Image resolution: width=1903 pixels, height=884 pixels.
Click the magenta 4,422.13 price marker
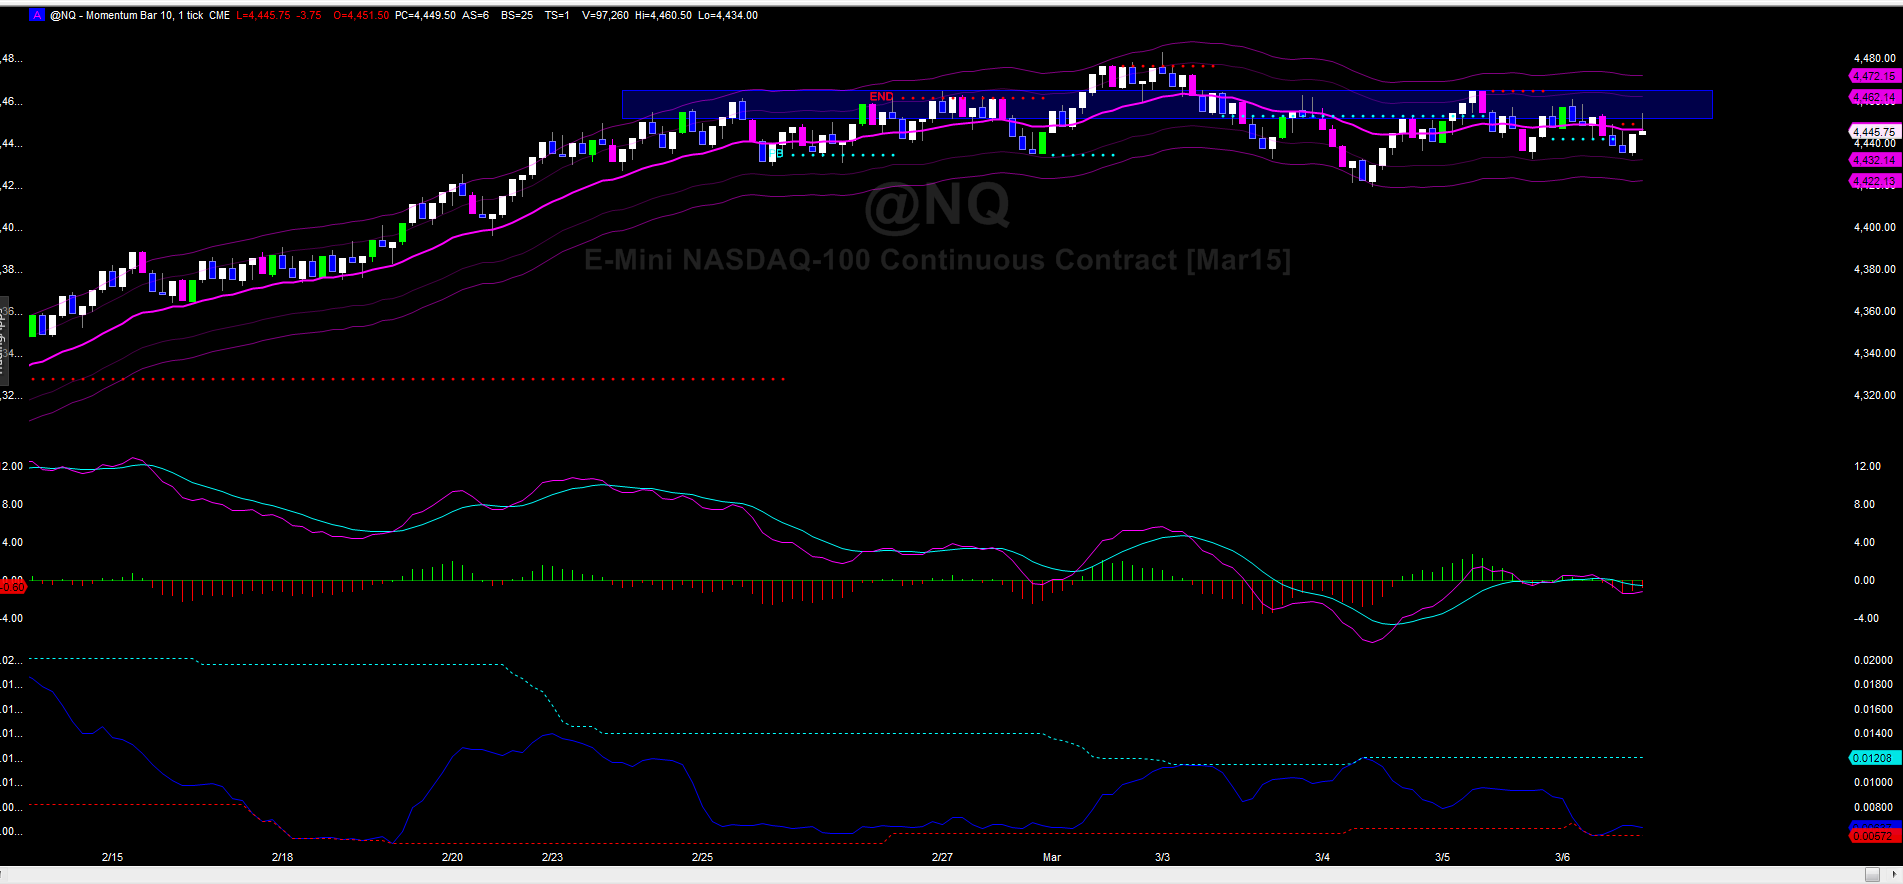click(1873, 181)
